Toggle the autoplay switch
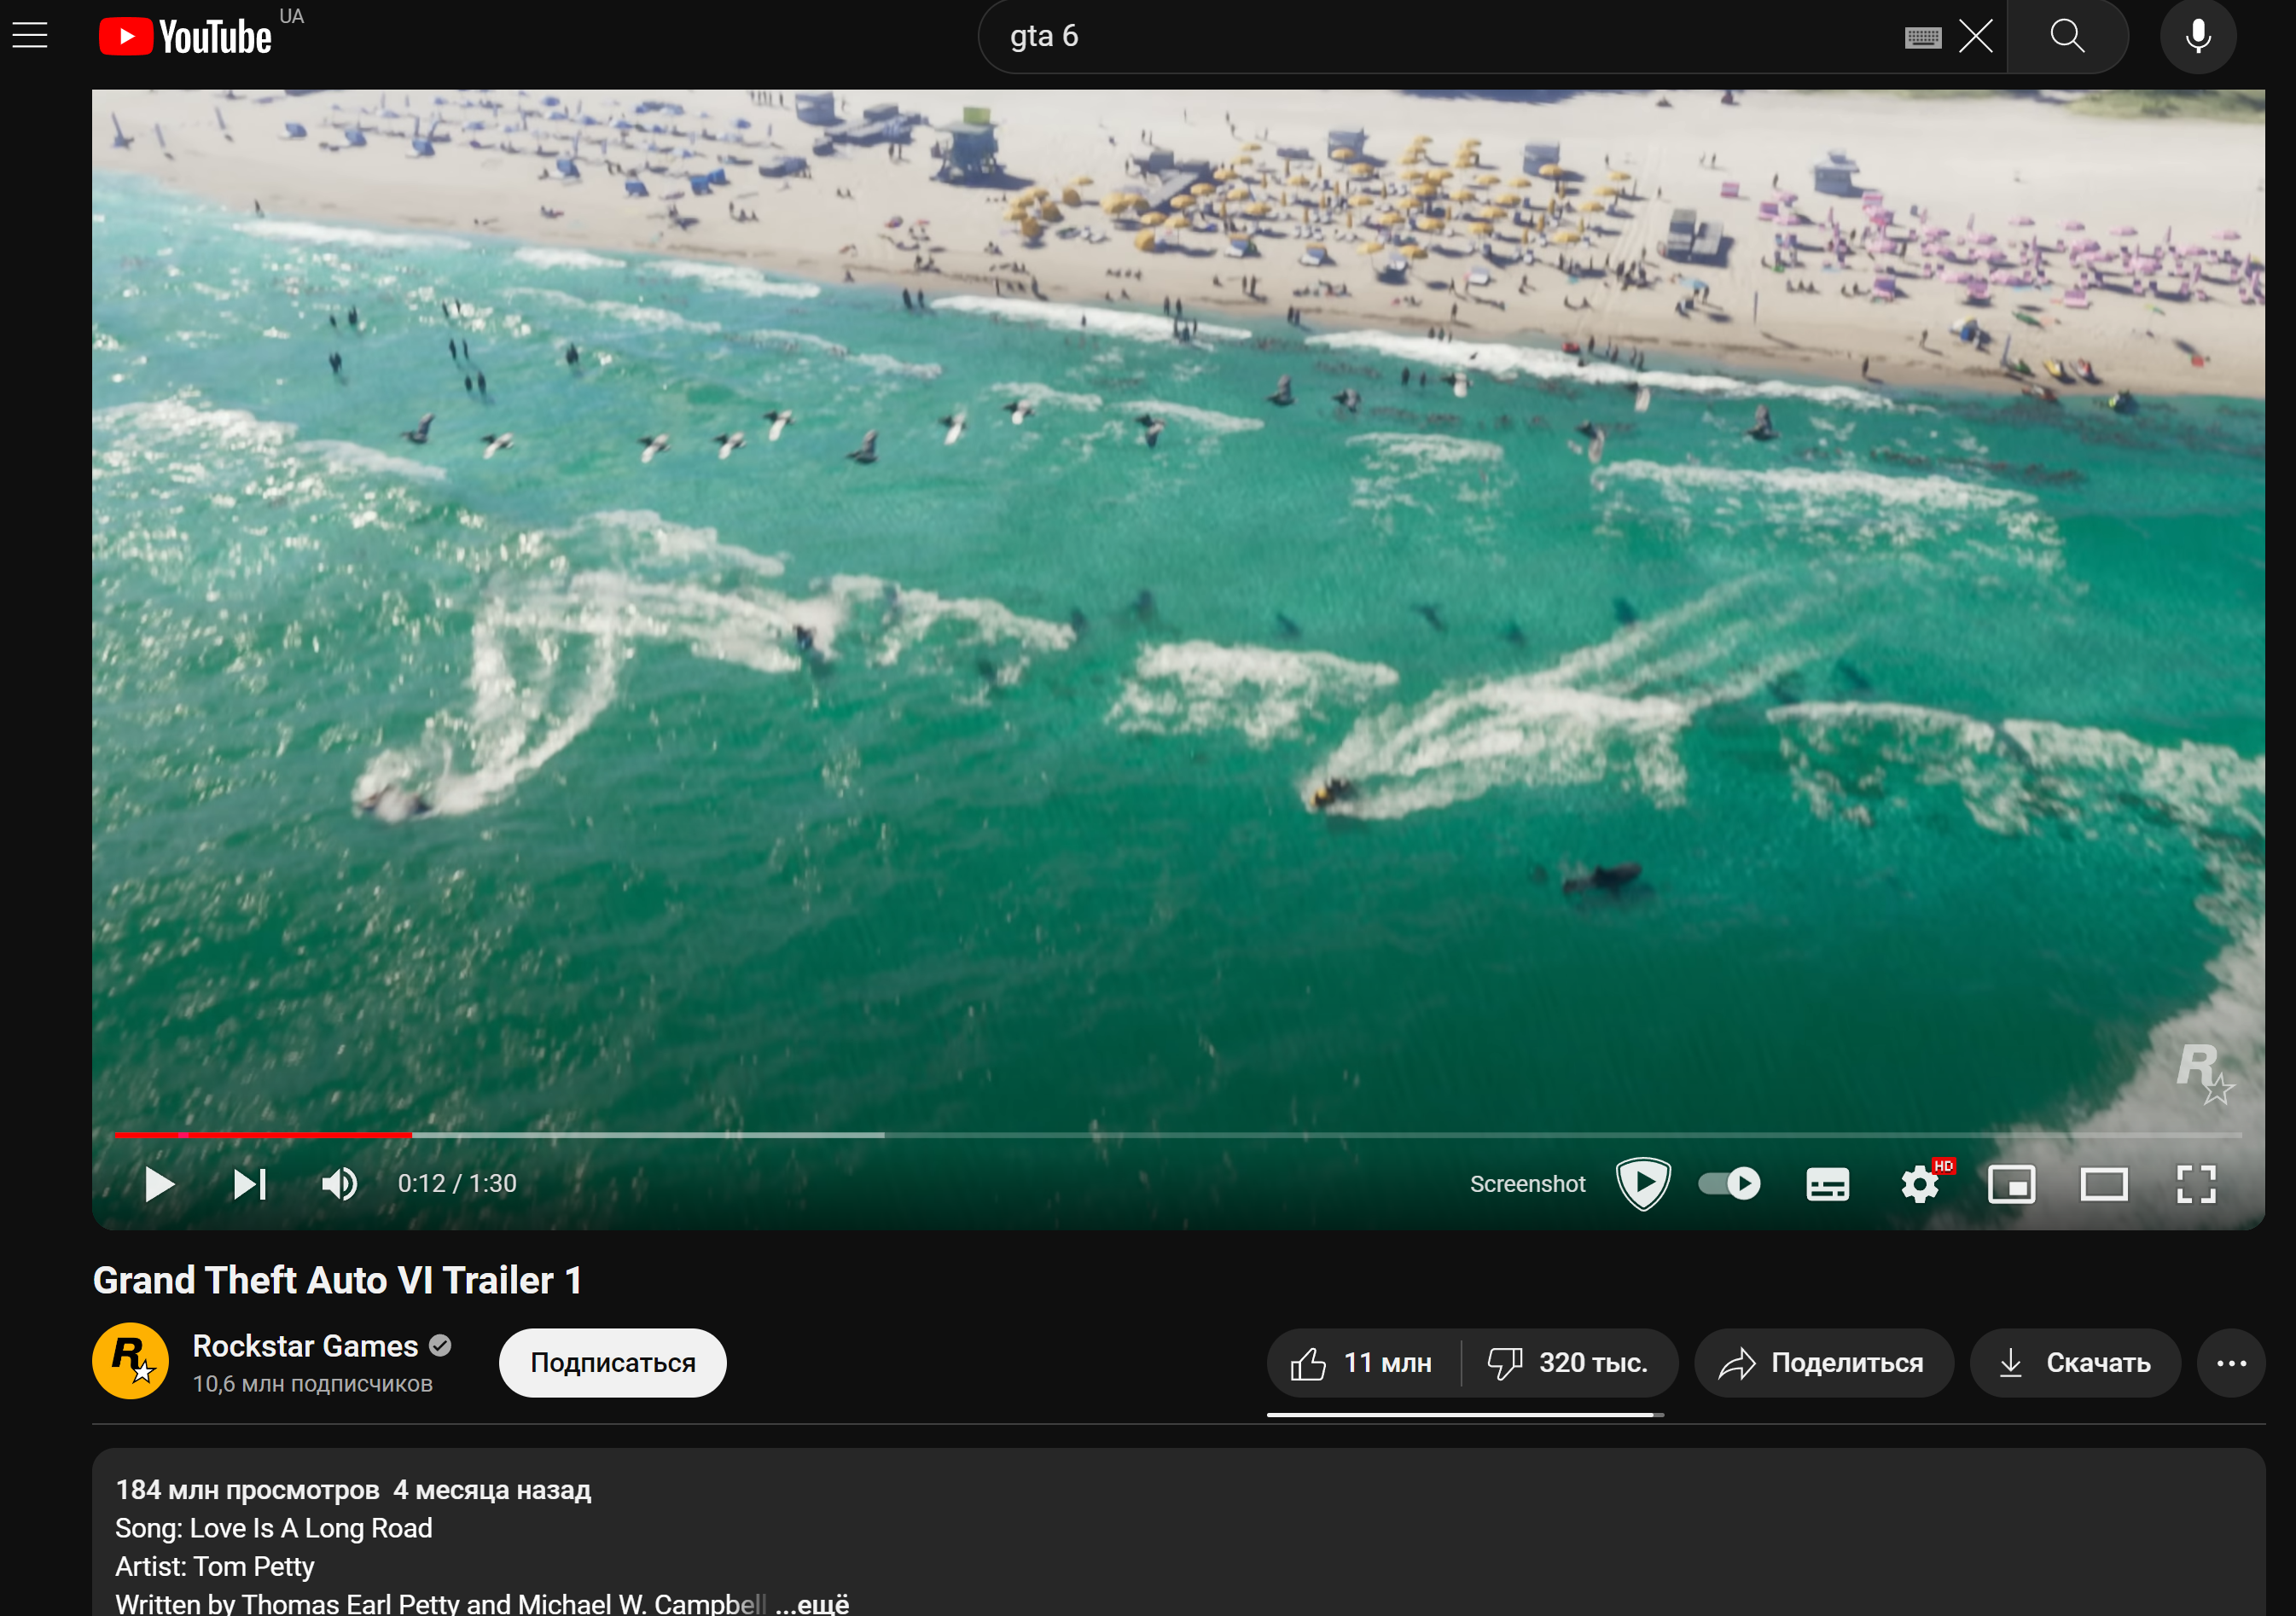 tap(1729, 1184)
